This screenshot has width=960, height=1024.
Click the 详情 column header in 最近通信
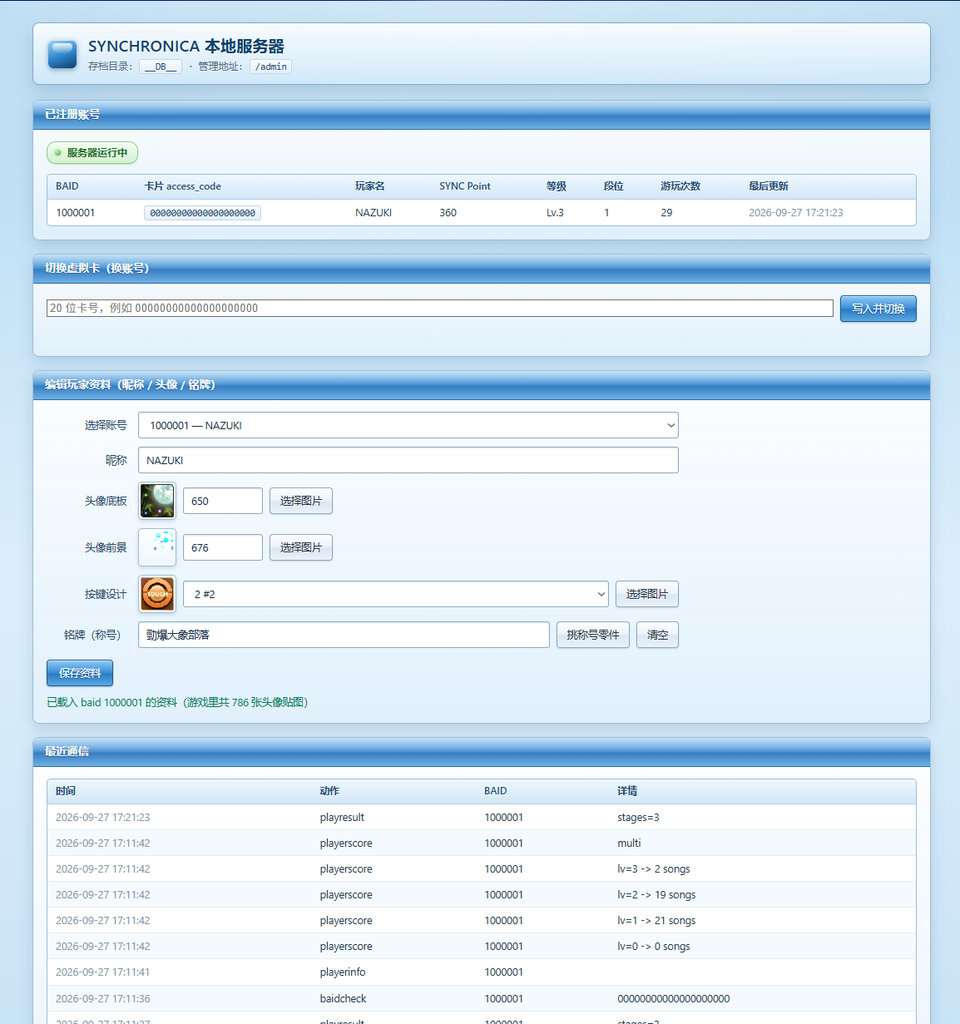(627, 791)
